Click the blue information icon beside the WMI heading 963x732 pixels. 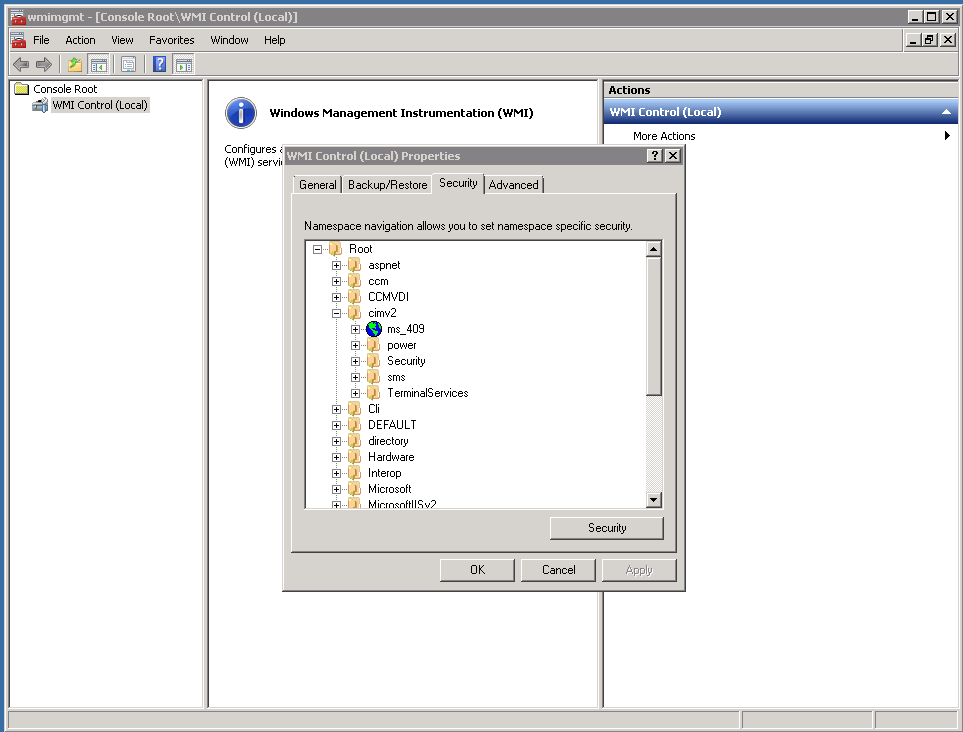click(241, 113)
